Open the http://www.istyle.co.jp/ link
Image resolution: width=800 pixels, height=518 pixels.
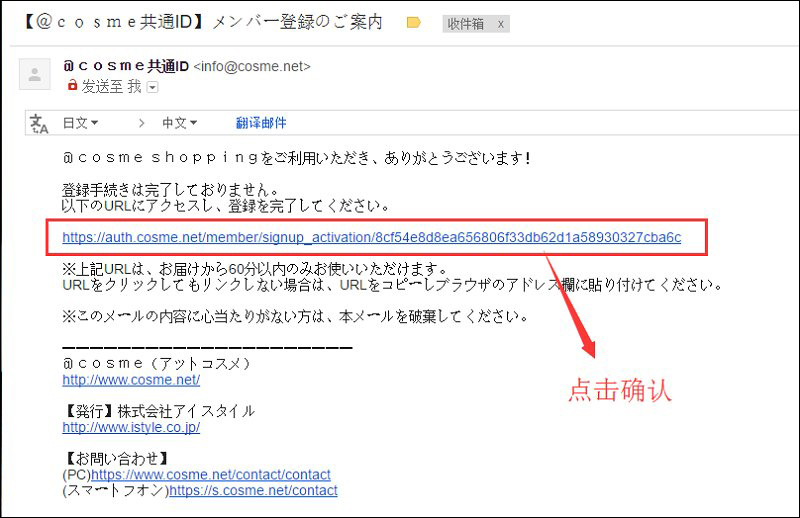point(131,427)
